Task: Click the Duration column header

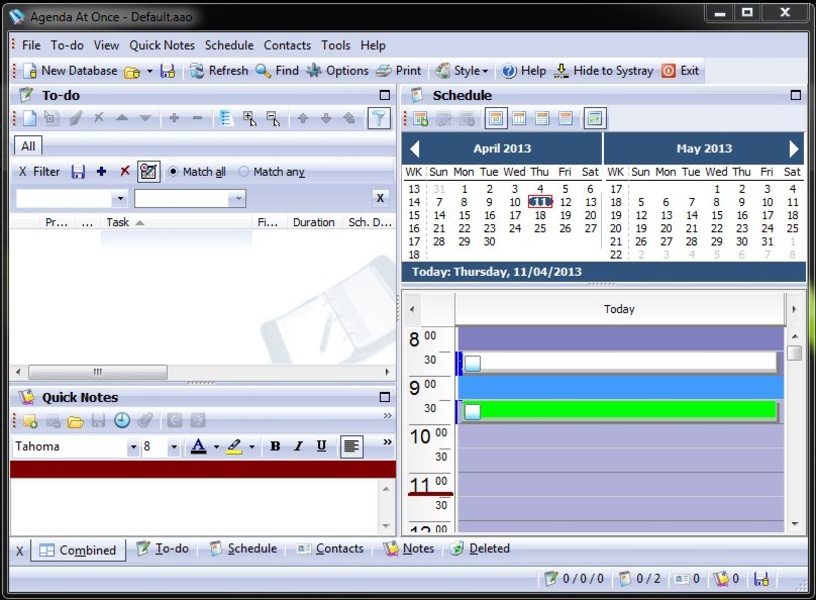Action: 313,222
